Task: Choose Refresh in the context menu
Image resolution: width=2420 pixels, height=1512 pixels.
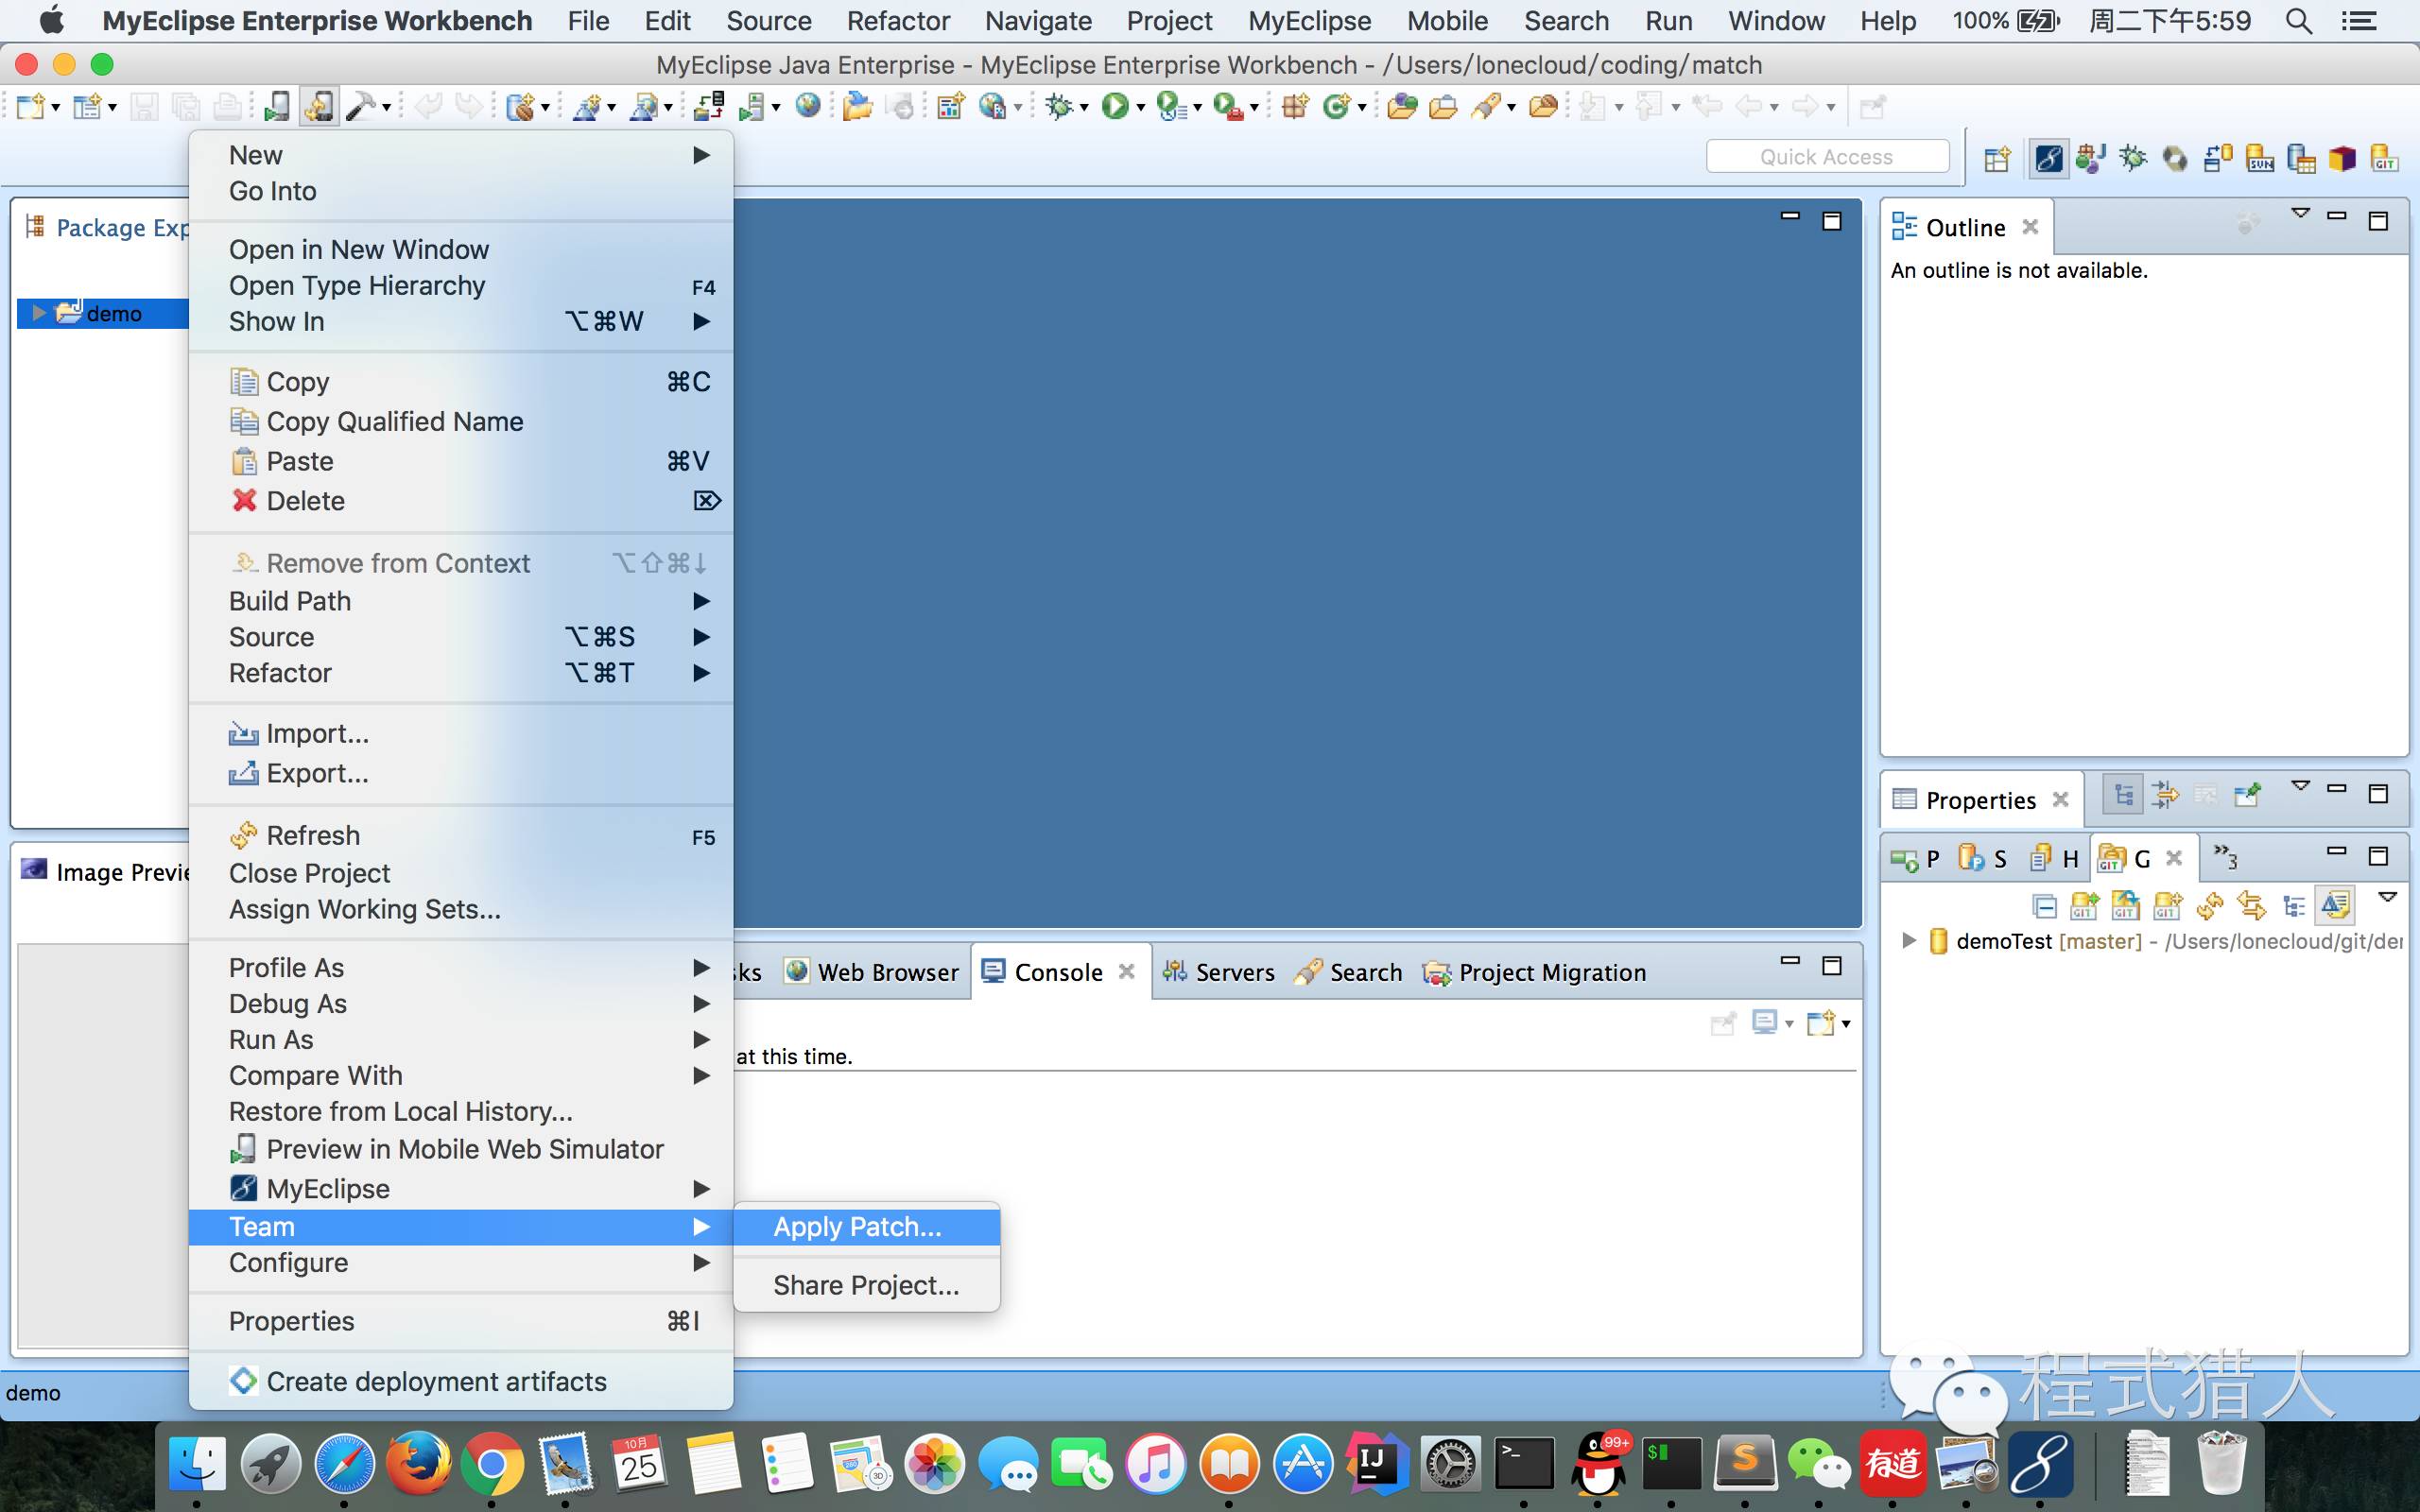Action: coord(312,835)
